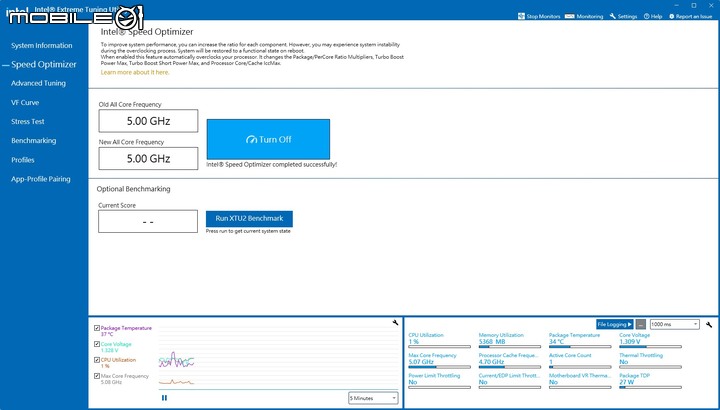Toggle CPU Utilization graph checkbox
The width and height of the screenshot is (720, 410).
click(x=97, y=360)
